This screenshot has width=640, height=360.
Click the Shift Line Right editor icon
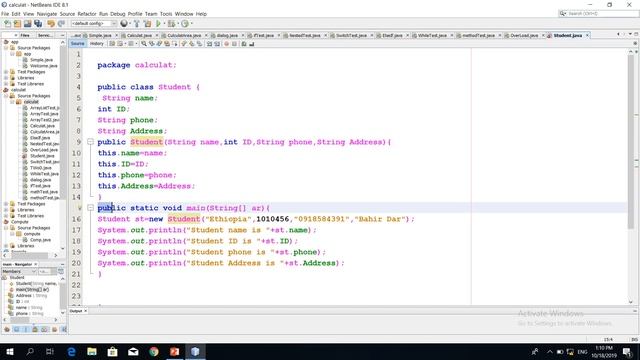tap(217, 44)
